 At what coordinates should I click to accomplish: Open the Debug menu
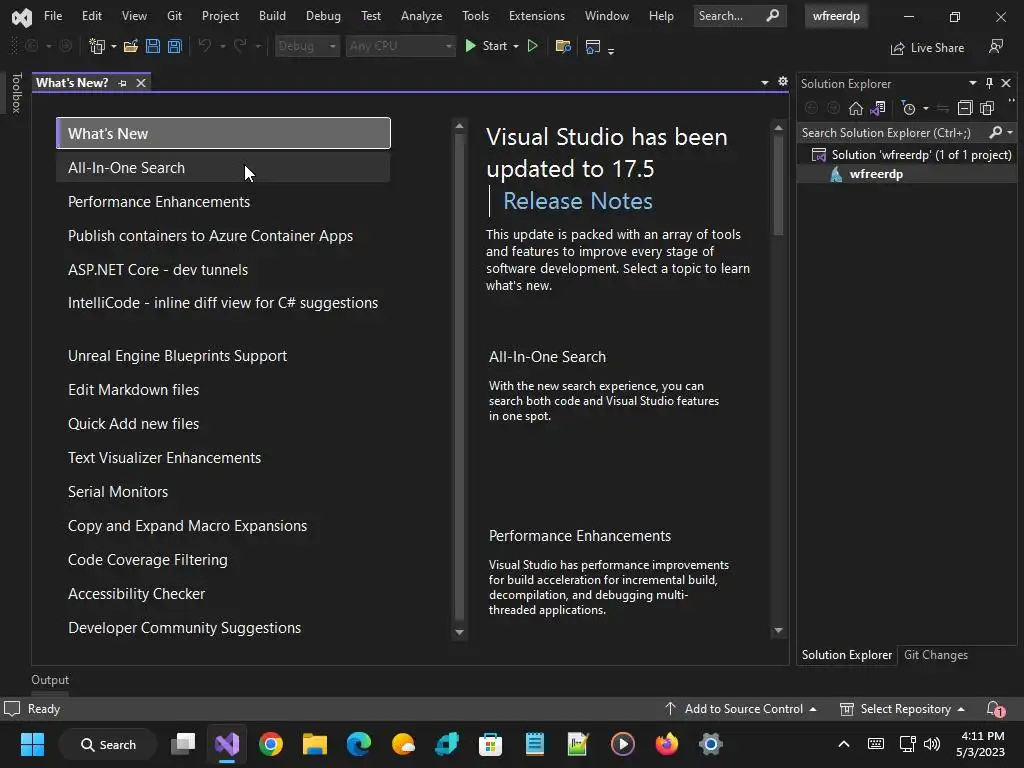(x=323, y=16)
